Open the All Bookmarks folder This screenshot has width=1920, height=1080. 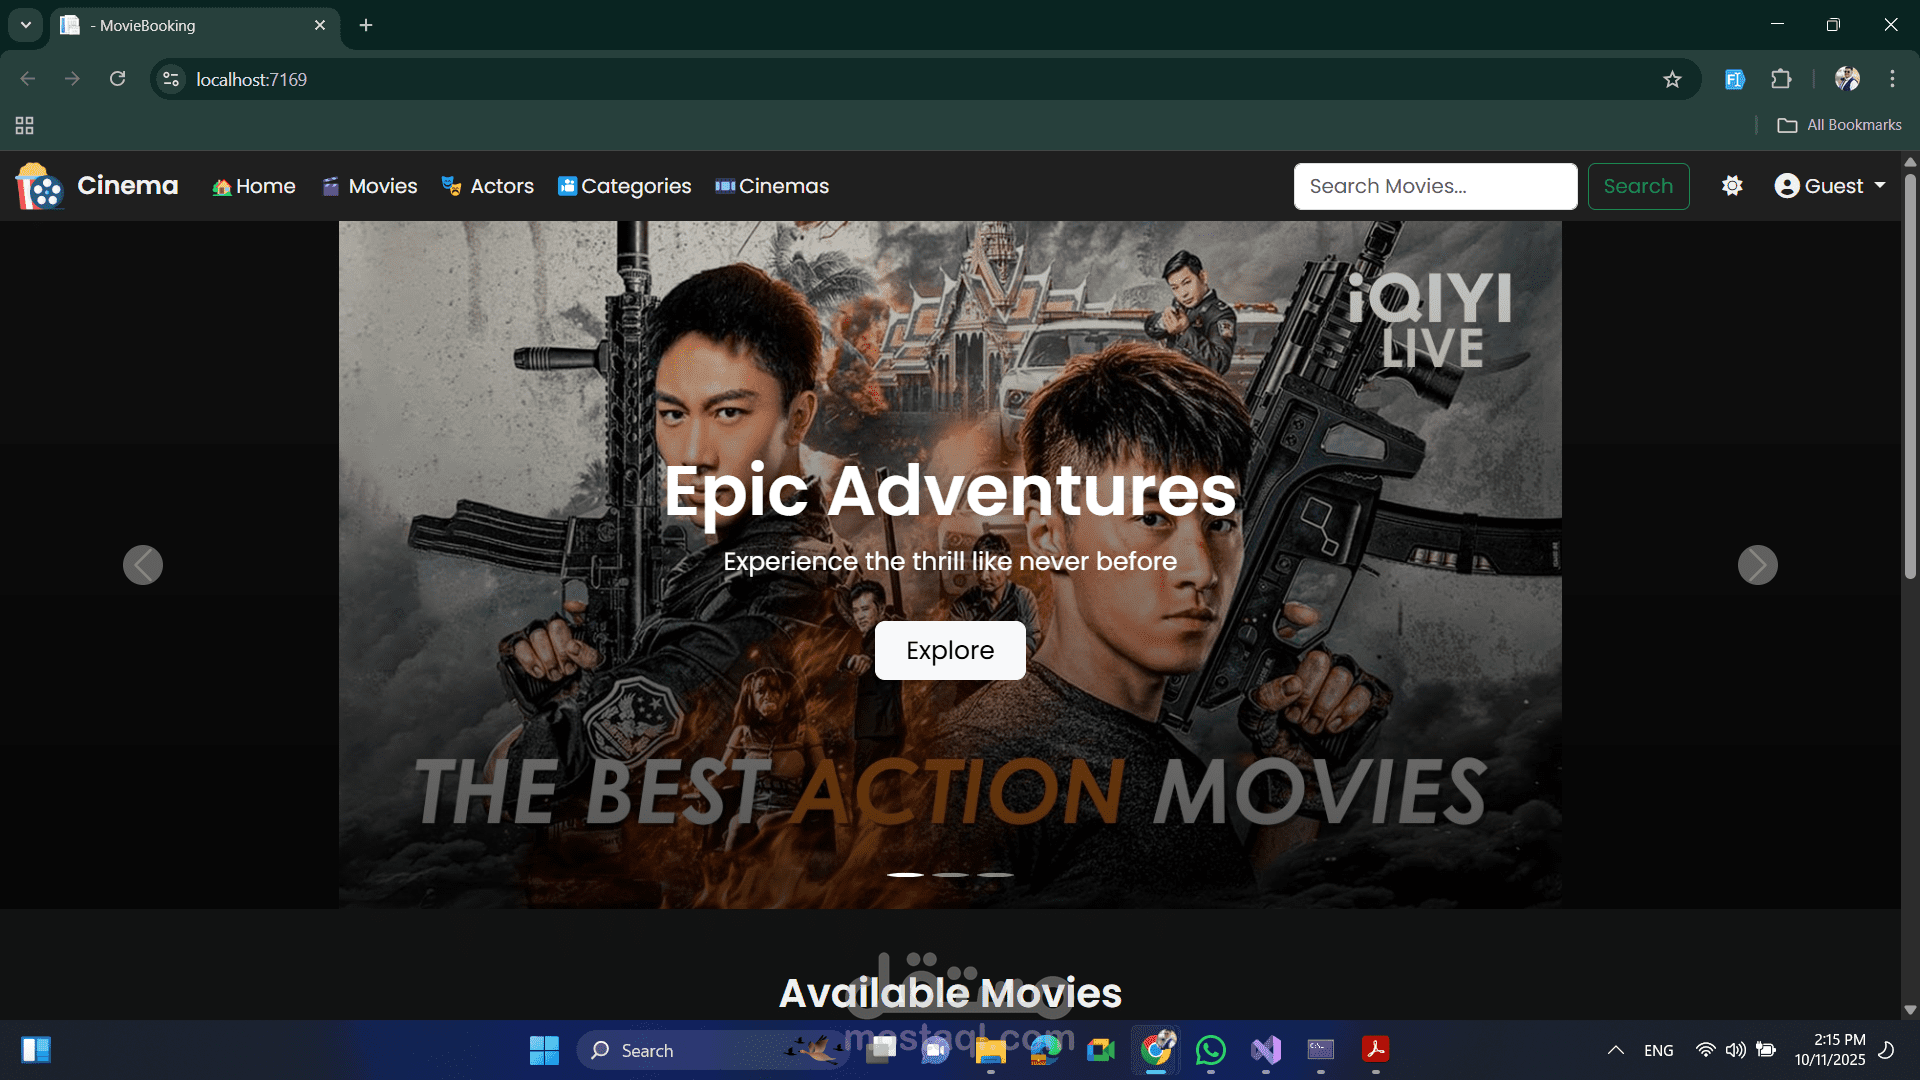click(x=1839, y=125)
